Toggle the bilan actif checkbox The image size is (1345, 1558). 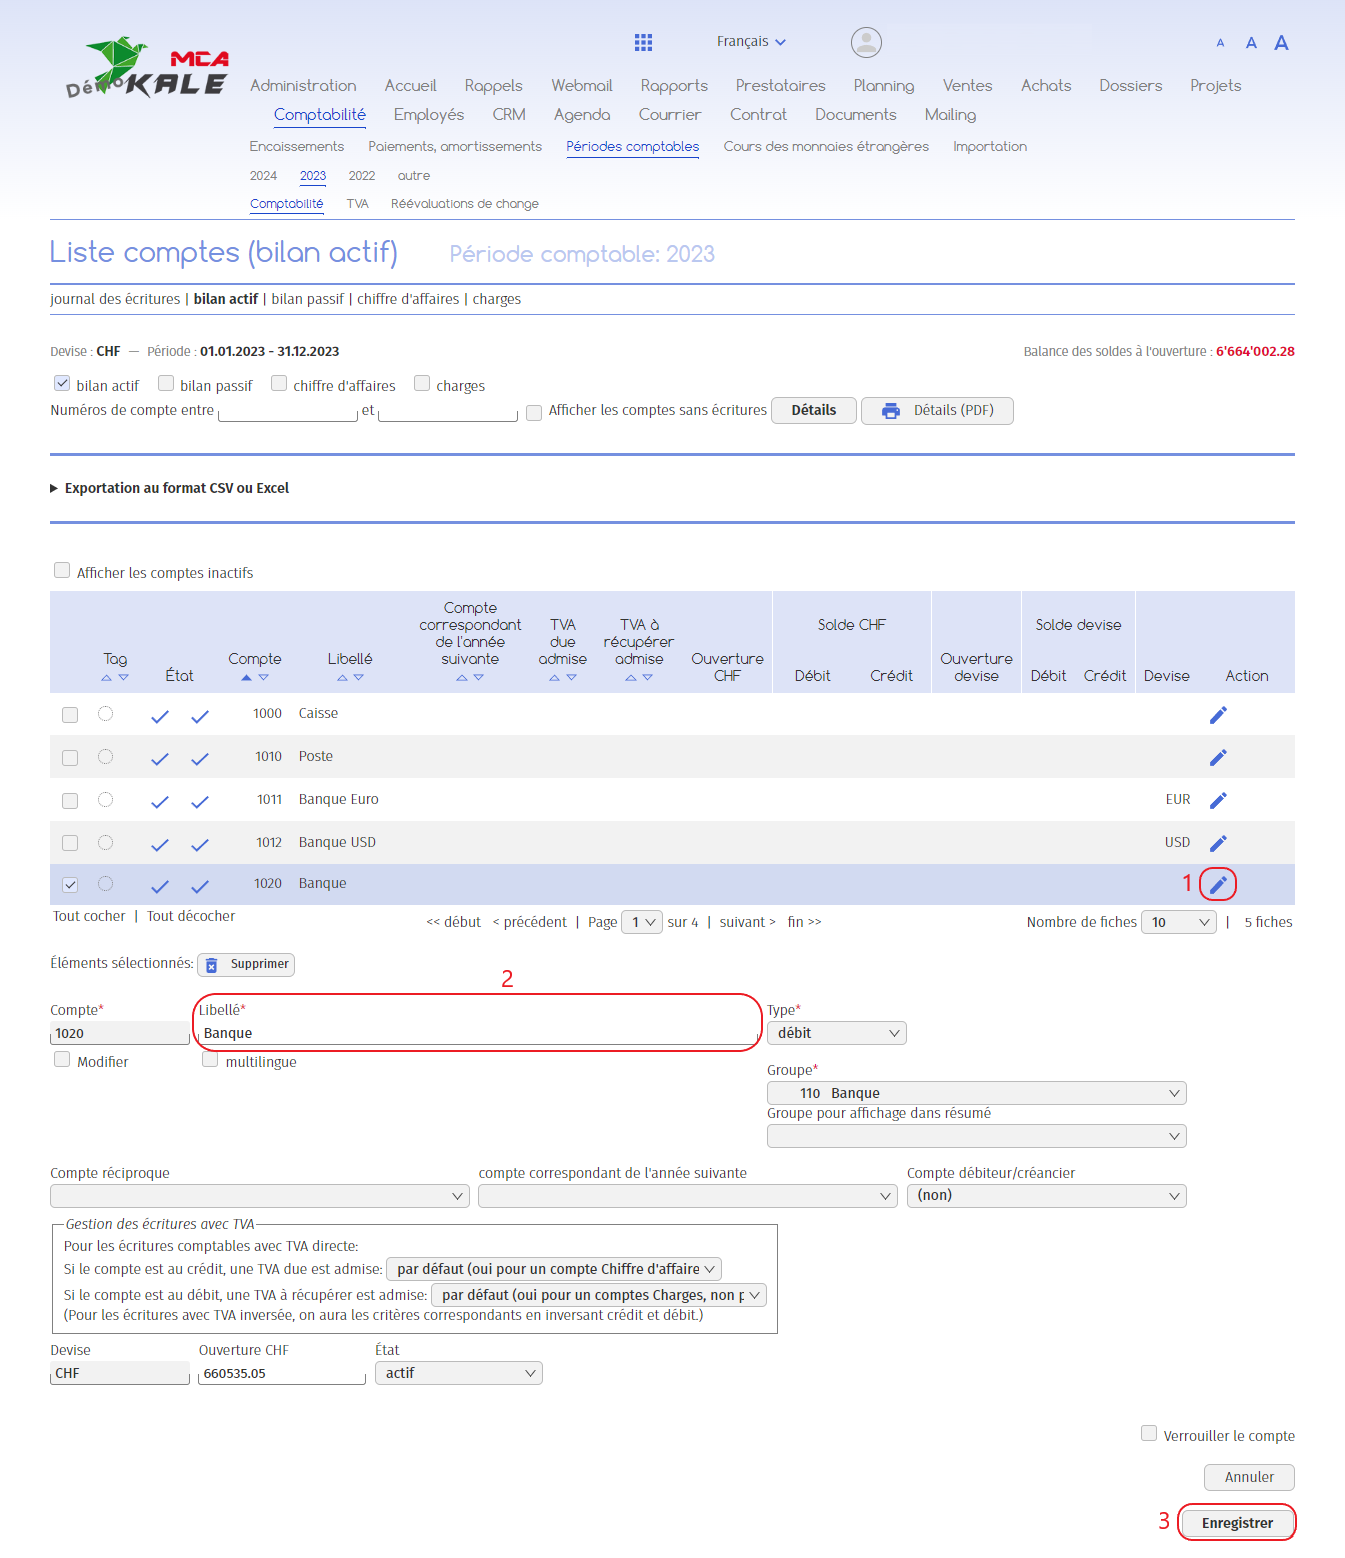pos(62,383)
